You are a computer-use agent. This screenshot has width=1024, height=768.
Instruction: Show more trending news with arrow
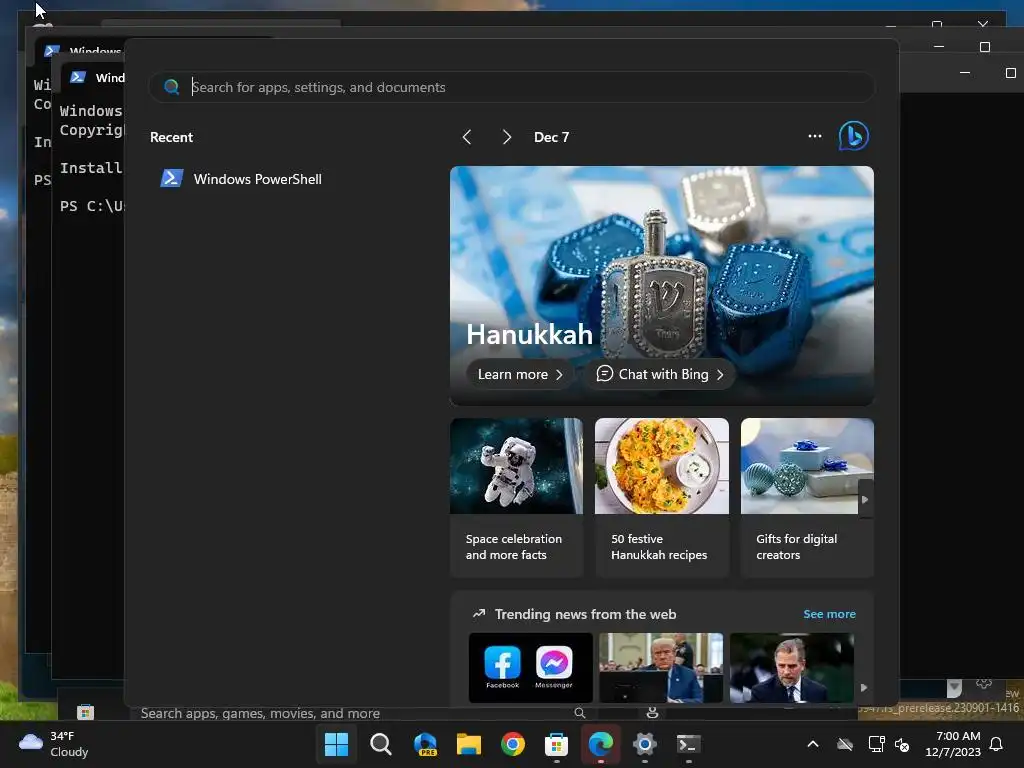[864, 688]
